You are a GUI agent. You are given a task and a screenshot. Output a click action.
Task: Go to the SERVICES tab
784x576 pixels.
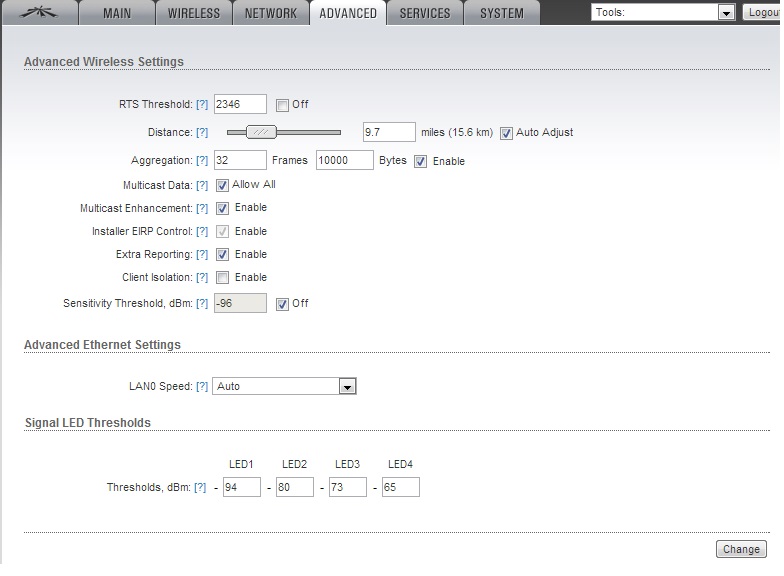coord(425,12)
